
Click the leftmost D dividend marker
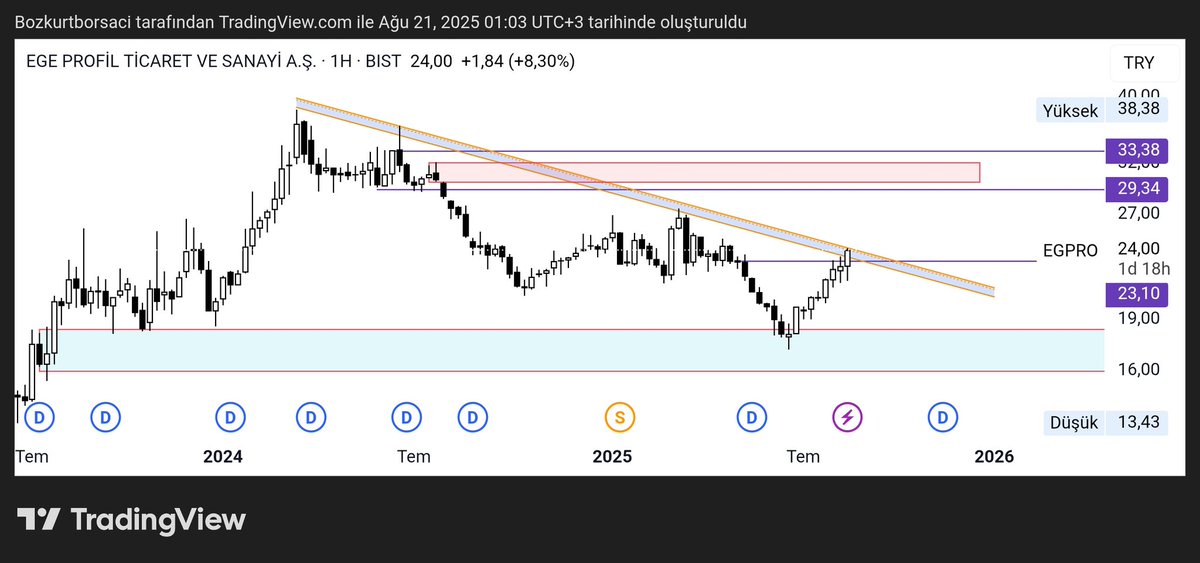coord(40,417)
